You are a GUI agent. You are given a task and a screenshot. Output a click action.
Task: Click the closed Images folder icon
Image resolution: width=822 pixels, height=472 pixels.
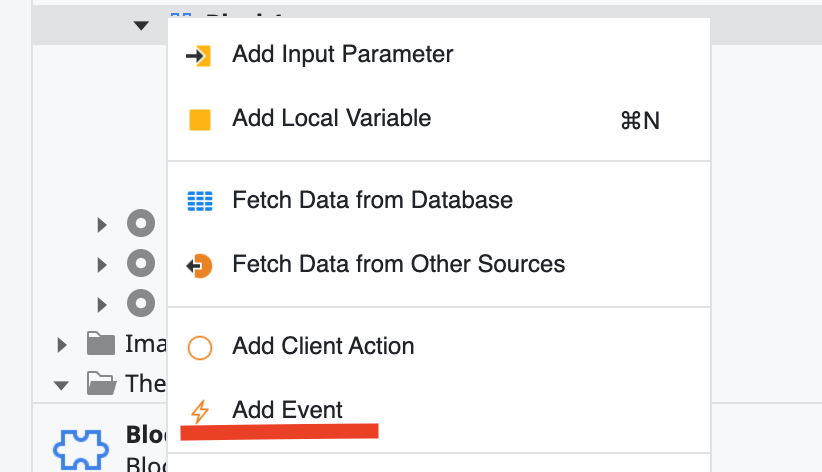[101, 345]
